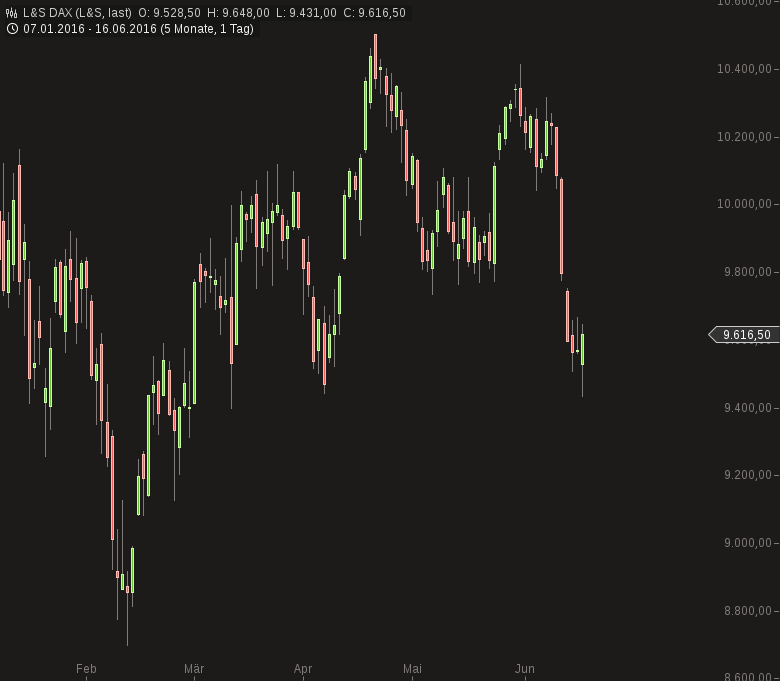
Task: Select the Mai label on the time axis
Action: (x=412, y=669)
